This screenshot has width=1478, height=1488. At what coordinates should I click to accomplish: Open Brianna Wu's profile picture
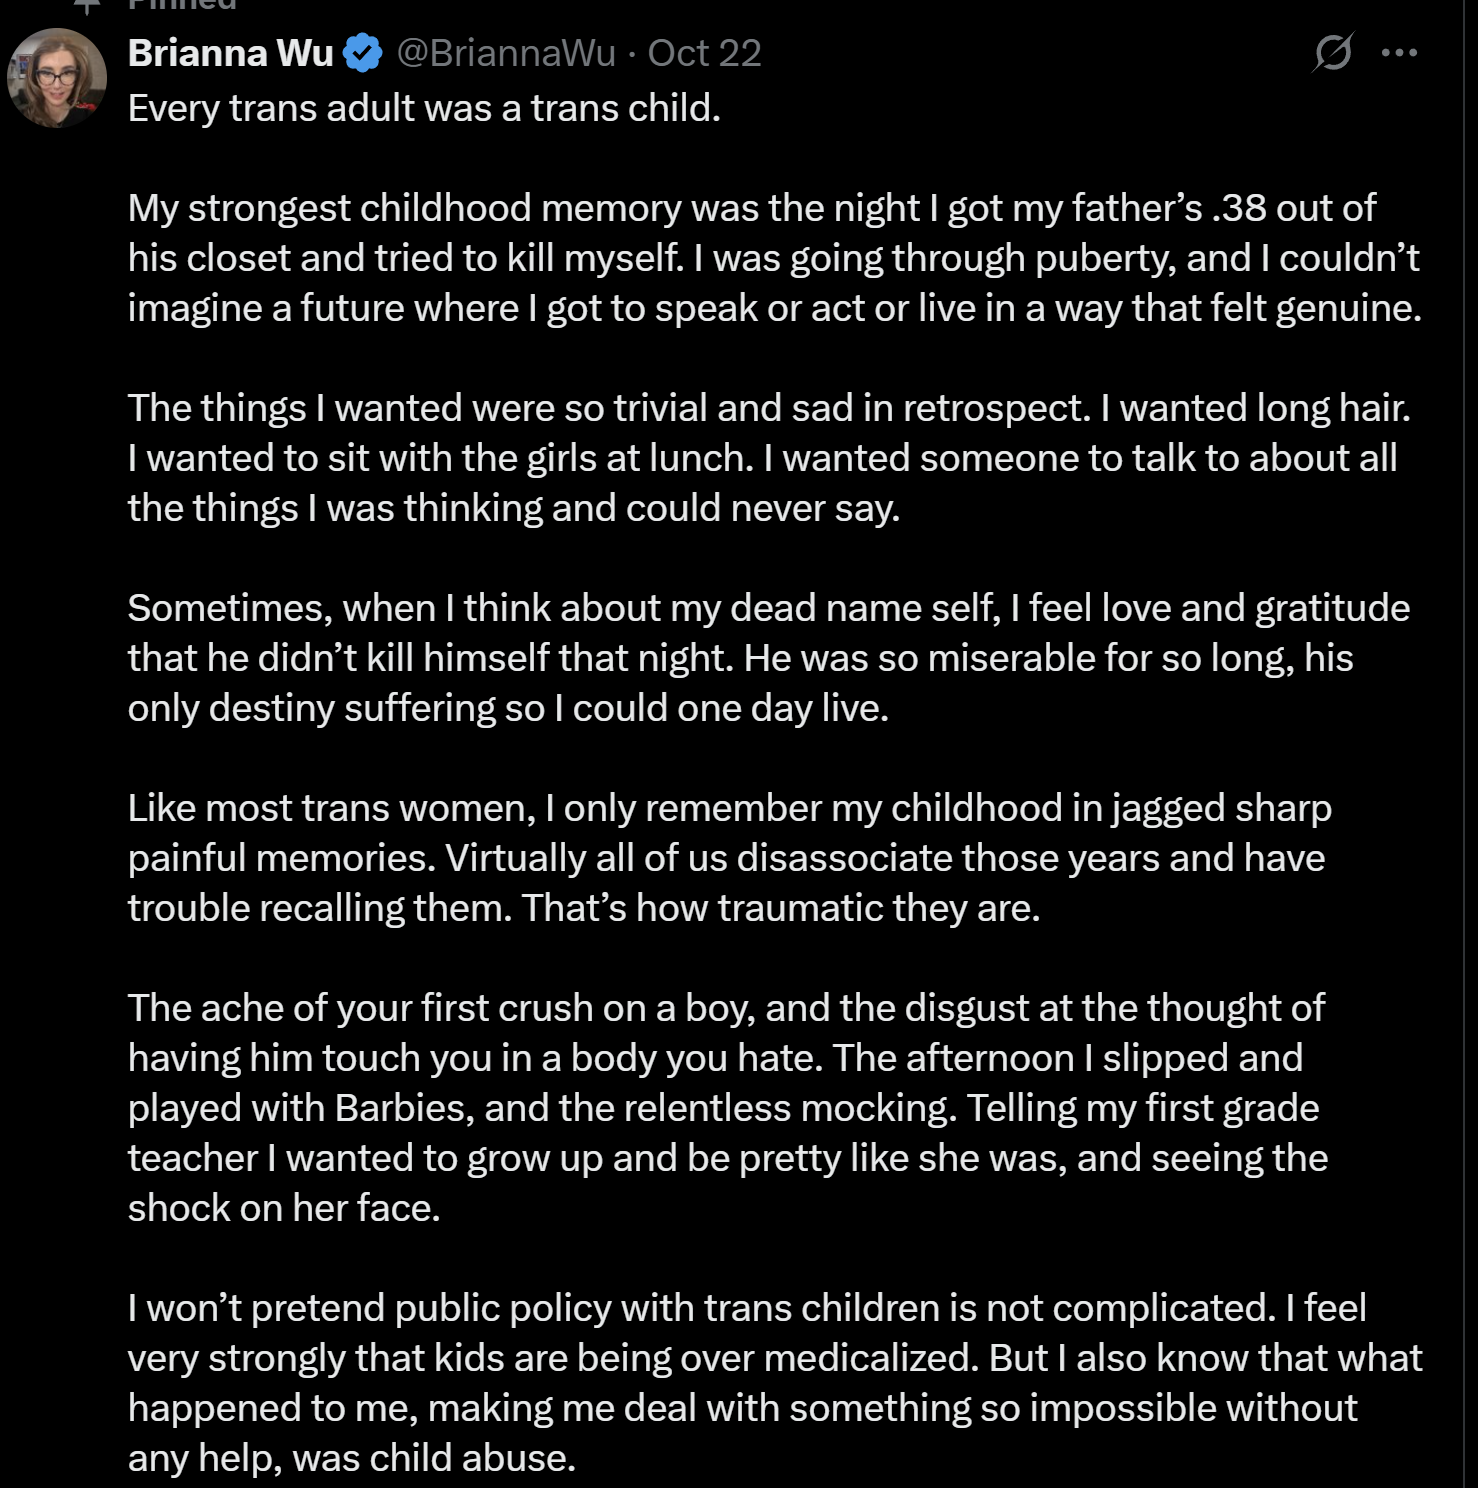pos(57,77)
